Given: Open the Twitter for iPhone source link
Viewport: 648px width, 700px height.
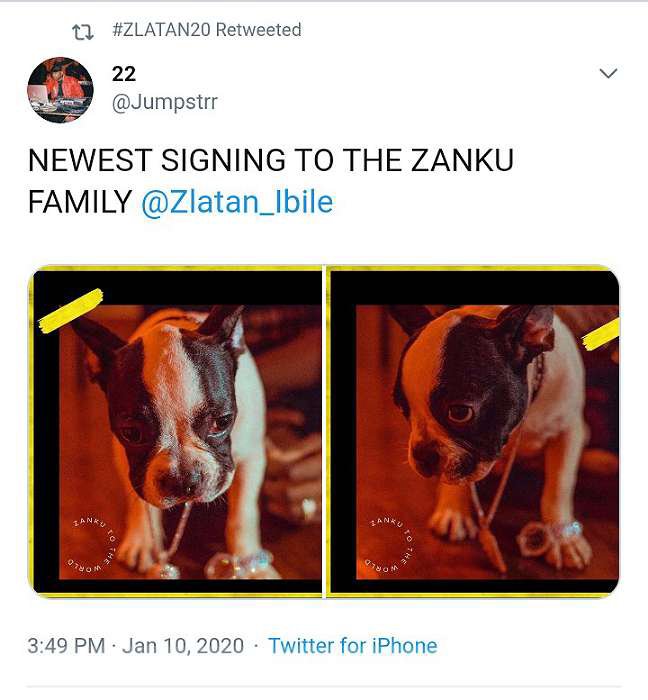Looking at the screenshot, I should tap(352, 646).
